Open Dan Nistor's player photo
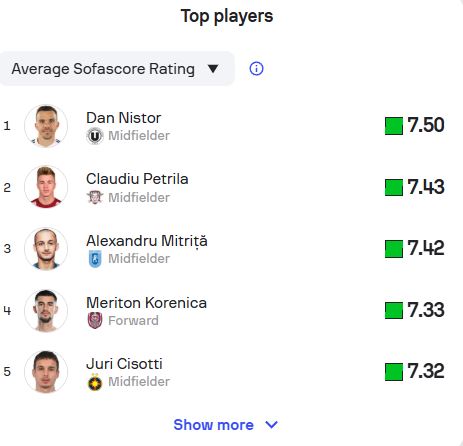This screenshot has height=446, width=463. (46, 126)
